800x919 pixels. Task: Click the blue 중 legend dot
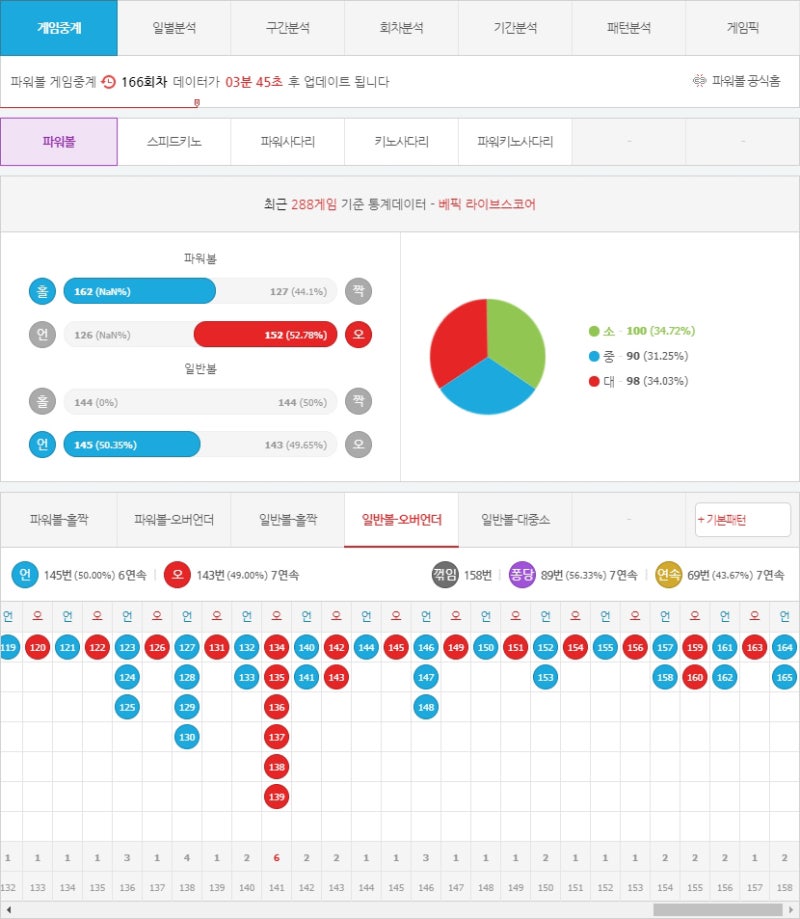pos(594,356)
